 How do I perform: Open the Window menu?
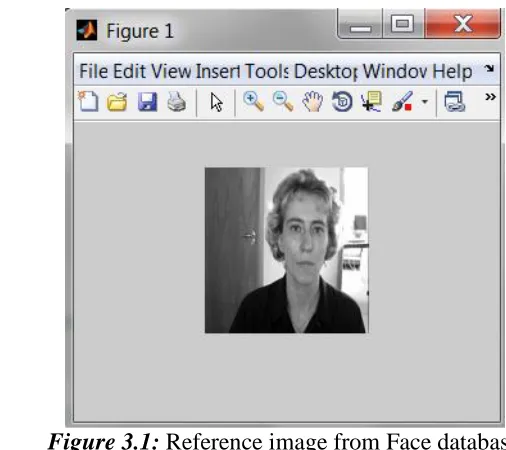tap(395, 71)
